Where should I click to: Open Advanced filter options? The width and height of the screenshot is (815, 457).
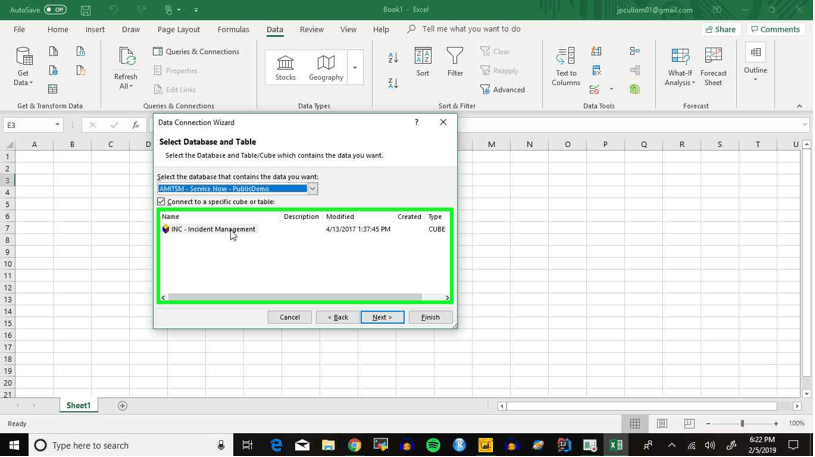coord(503,89)
